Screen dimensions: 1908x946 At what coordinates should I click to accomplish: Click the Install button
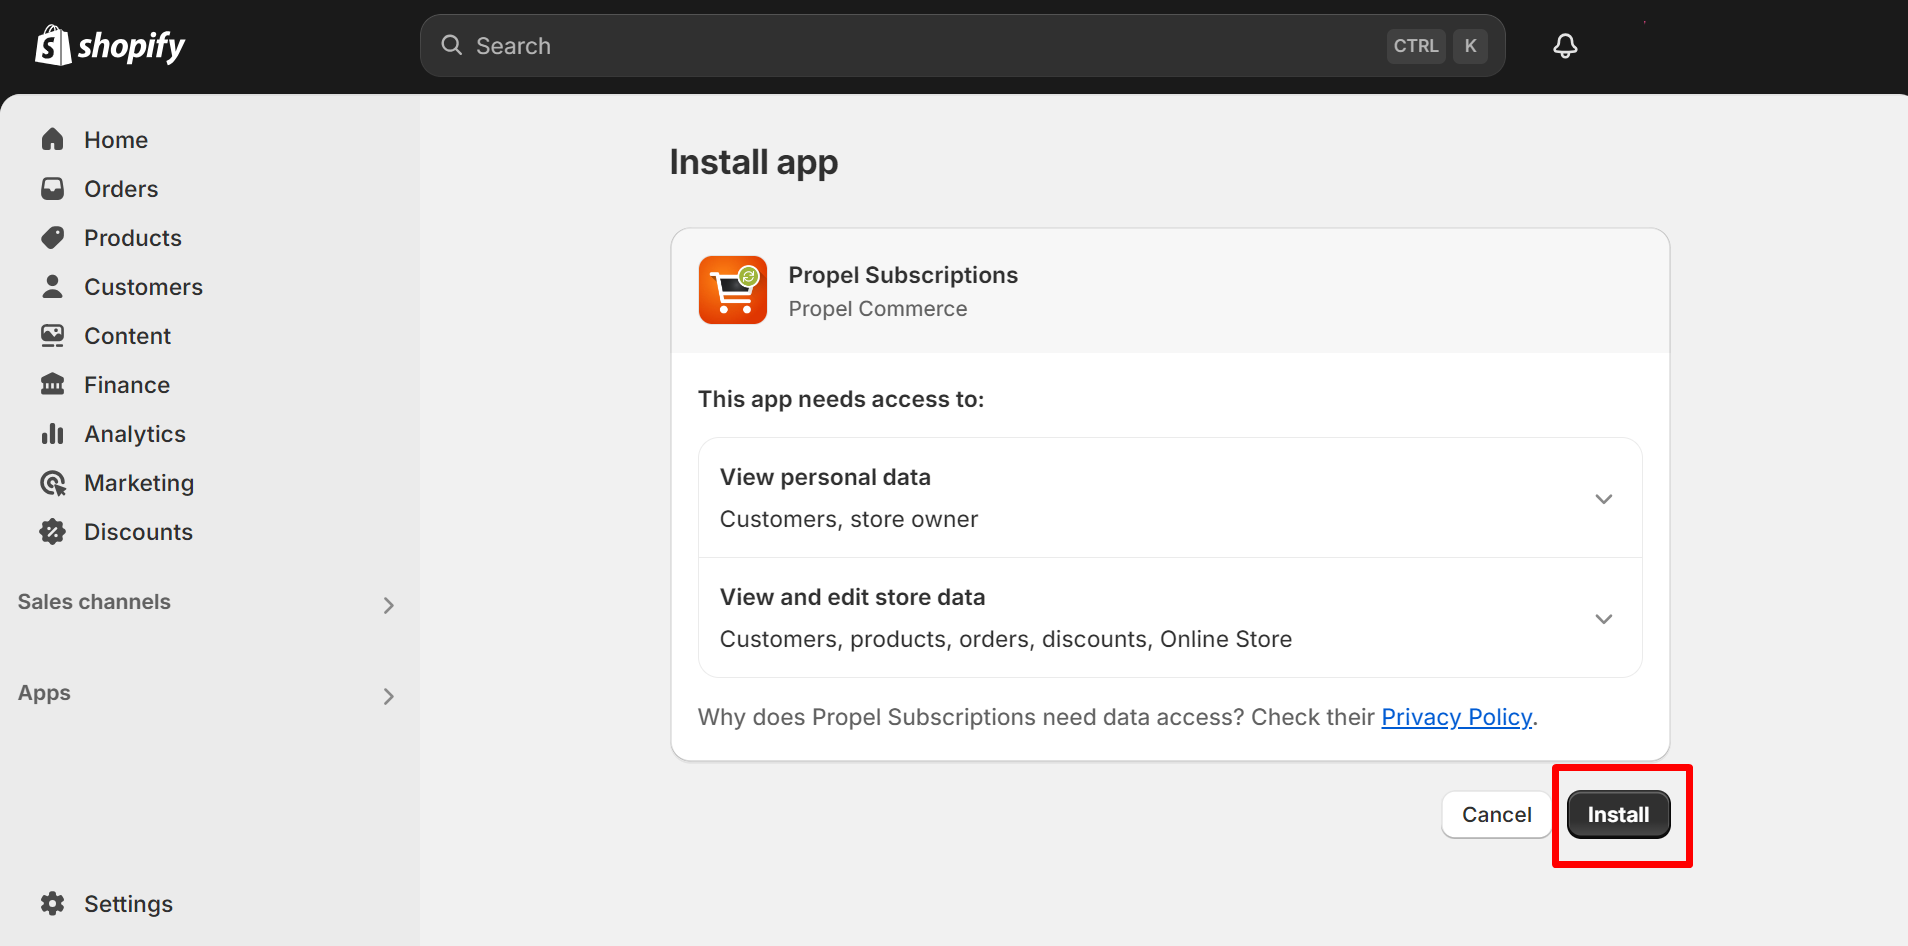(1618, 814)
